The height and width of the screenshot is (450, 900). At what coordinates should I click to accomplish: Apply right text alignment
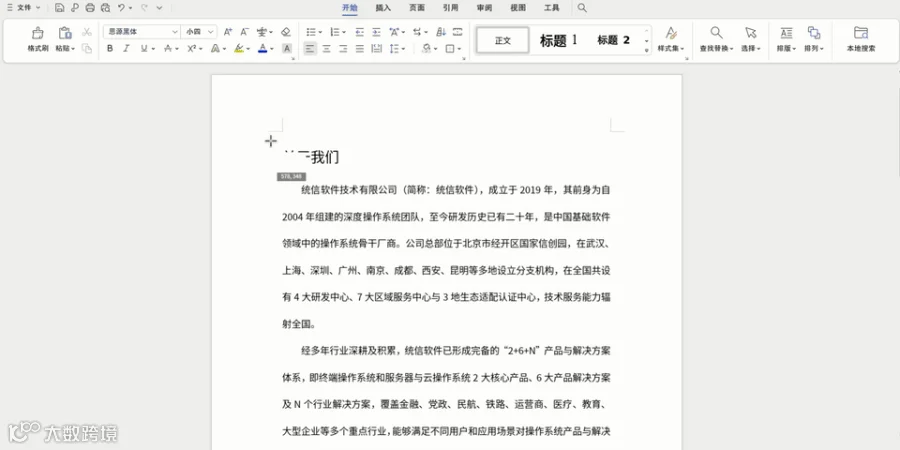343,49
